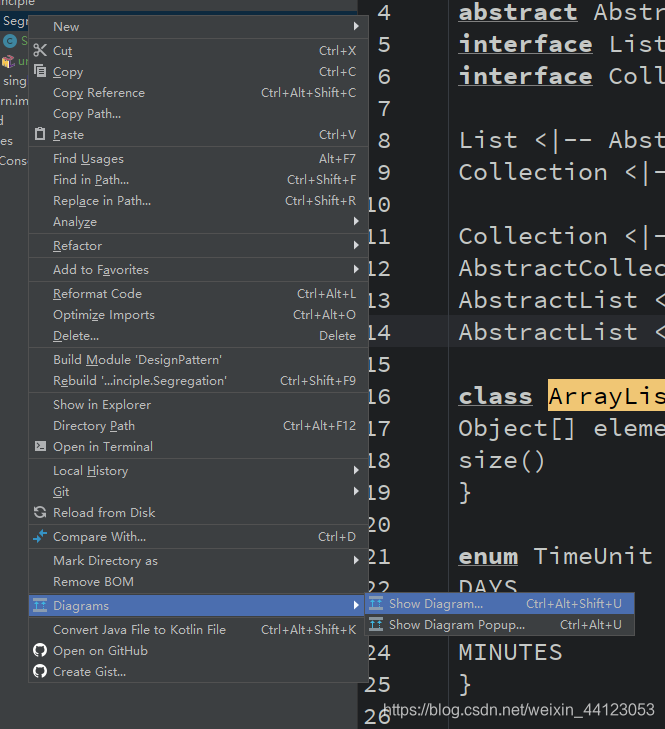
Task: Expand the Refactor submenu arrow
Action: [356, 245]
